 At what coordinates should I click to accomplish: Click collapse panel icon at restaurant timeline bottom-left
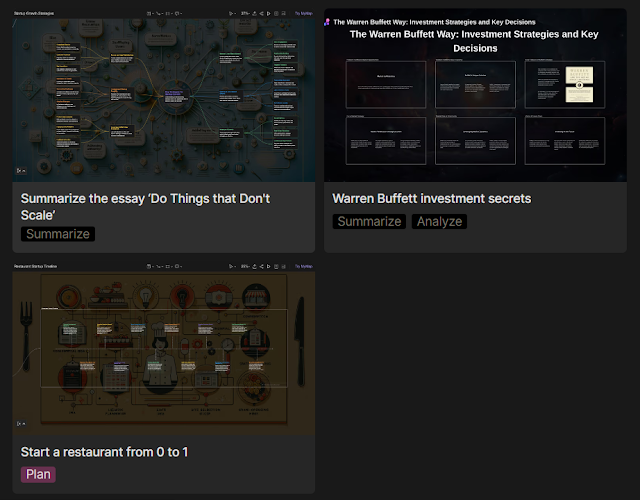(21, 424)
